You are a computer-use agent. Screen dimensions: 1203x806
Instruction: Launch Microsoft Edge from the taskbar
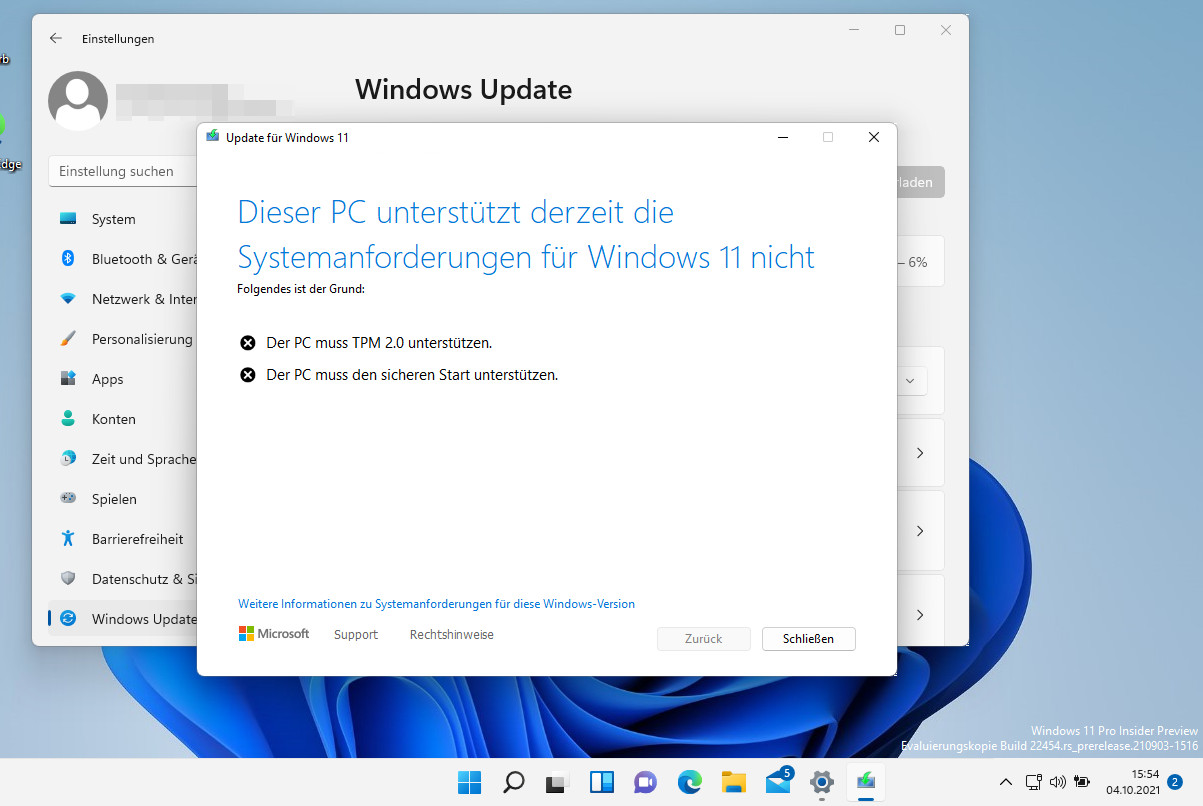tap(689, 782)
